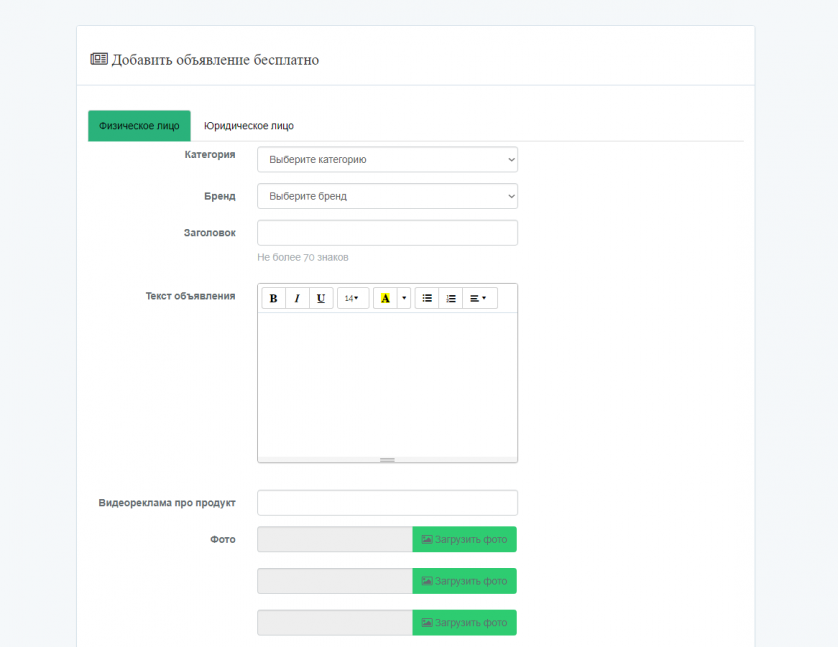Click the second photo file name field
Screen dimensions: 838x647
[x=335, y=581]
